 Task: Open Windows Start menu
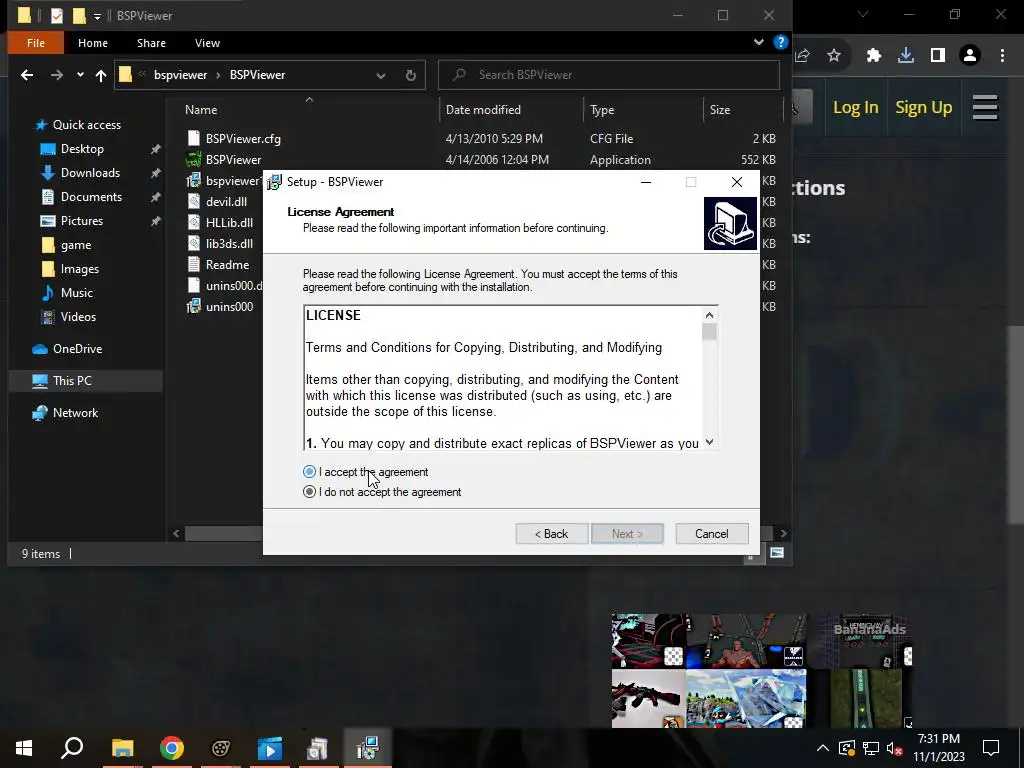24,748
